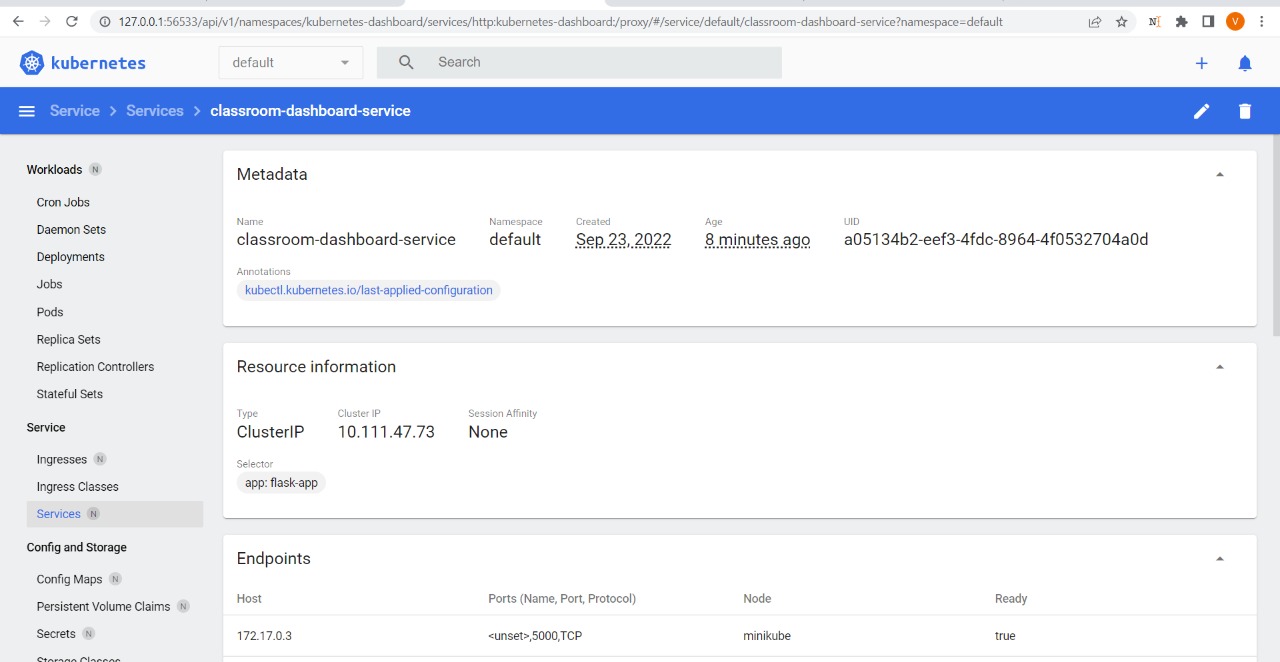
Task: Bookmark the page via the star icon
Action: [1121, 21]
